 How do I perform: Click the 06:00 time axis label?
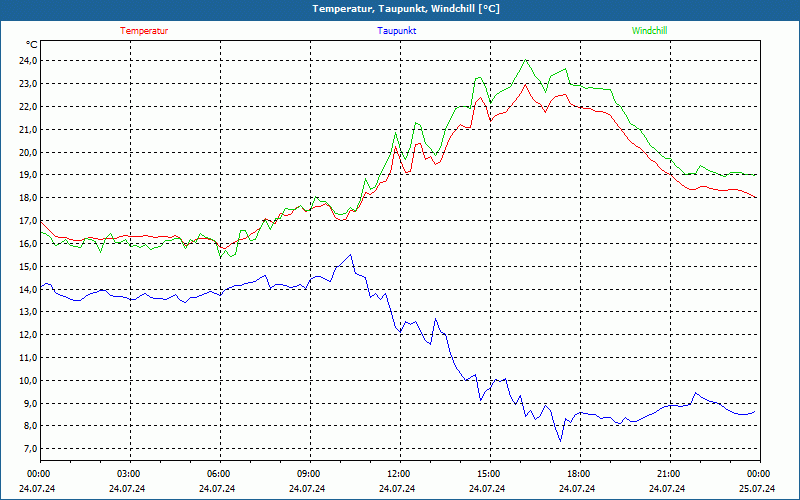pyautogui.click(x=219, y=474)
